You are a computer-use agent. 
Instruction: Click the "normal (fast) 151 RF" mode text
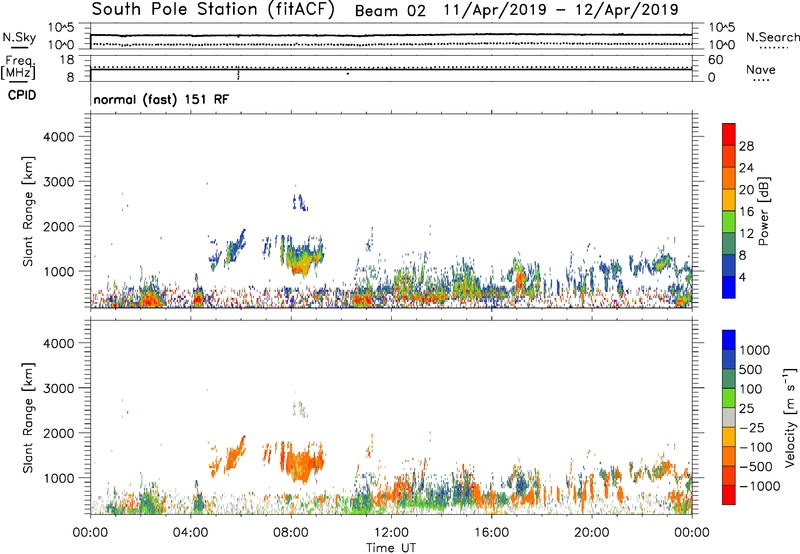[161, 99]
